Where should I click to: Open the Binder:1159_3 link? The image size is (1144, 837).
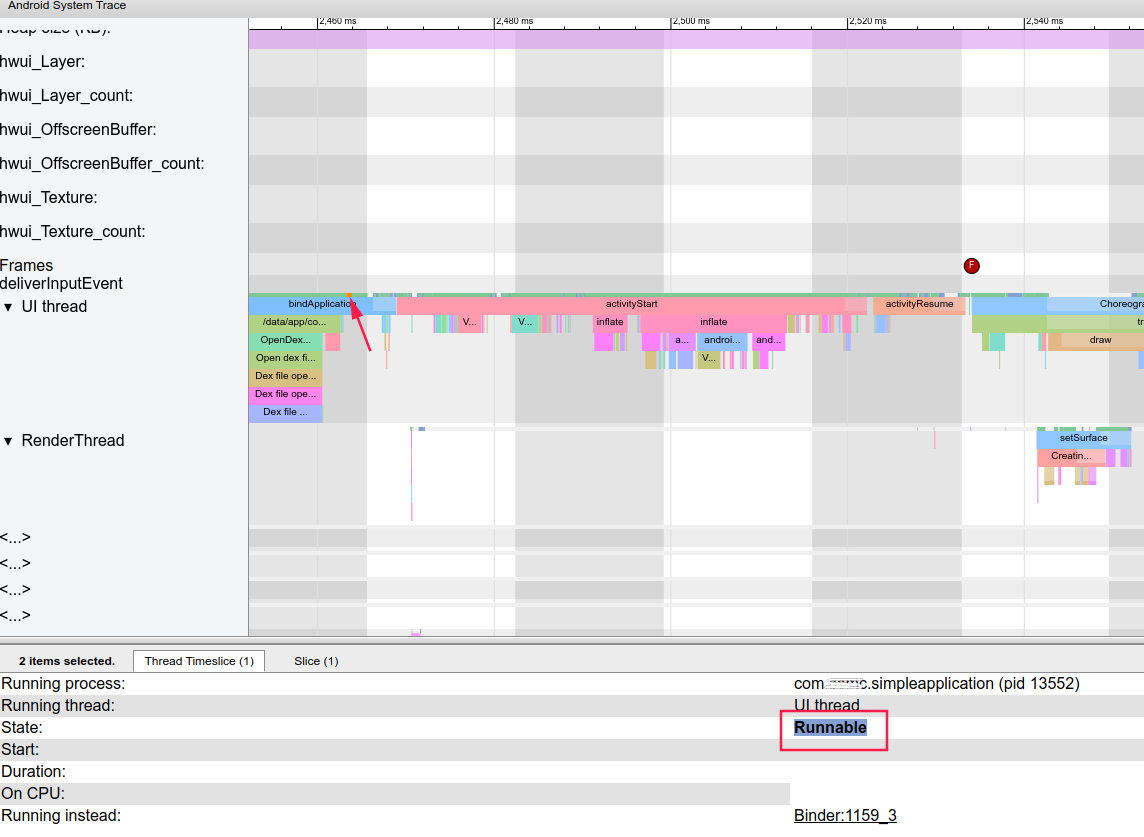pyautogui.click(x=845, y=816)
